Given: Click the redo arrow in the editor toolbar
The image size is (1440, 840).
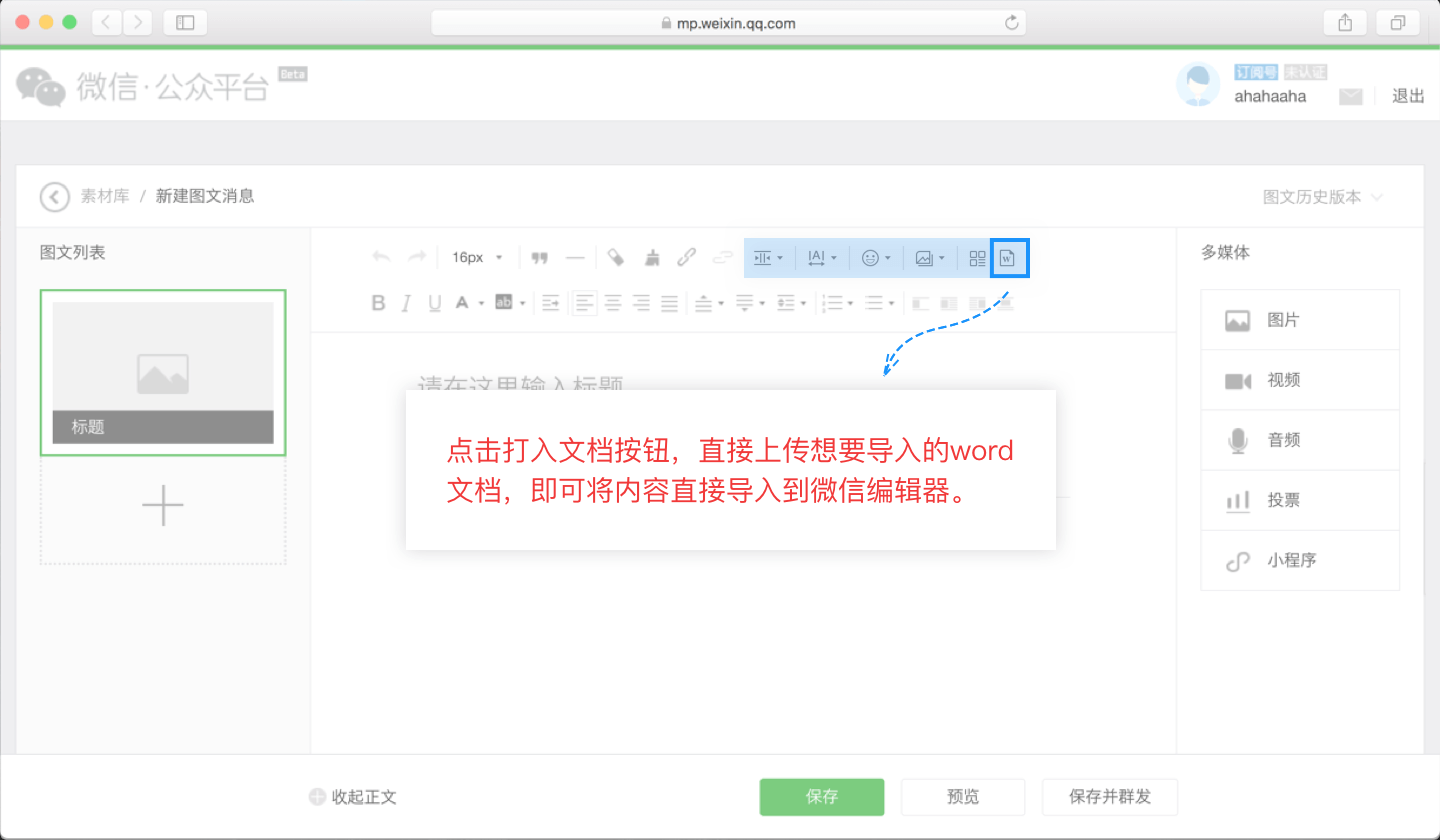Looking at the screenshot, I should click(x=417, y=257).
